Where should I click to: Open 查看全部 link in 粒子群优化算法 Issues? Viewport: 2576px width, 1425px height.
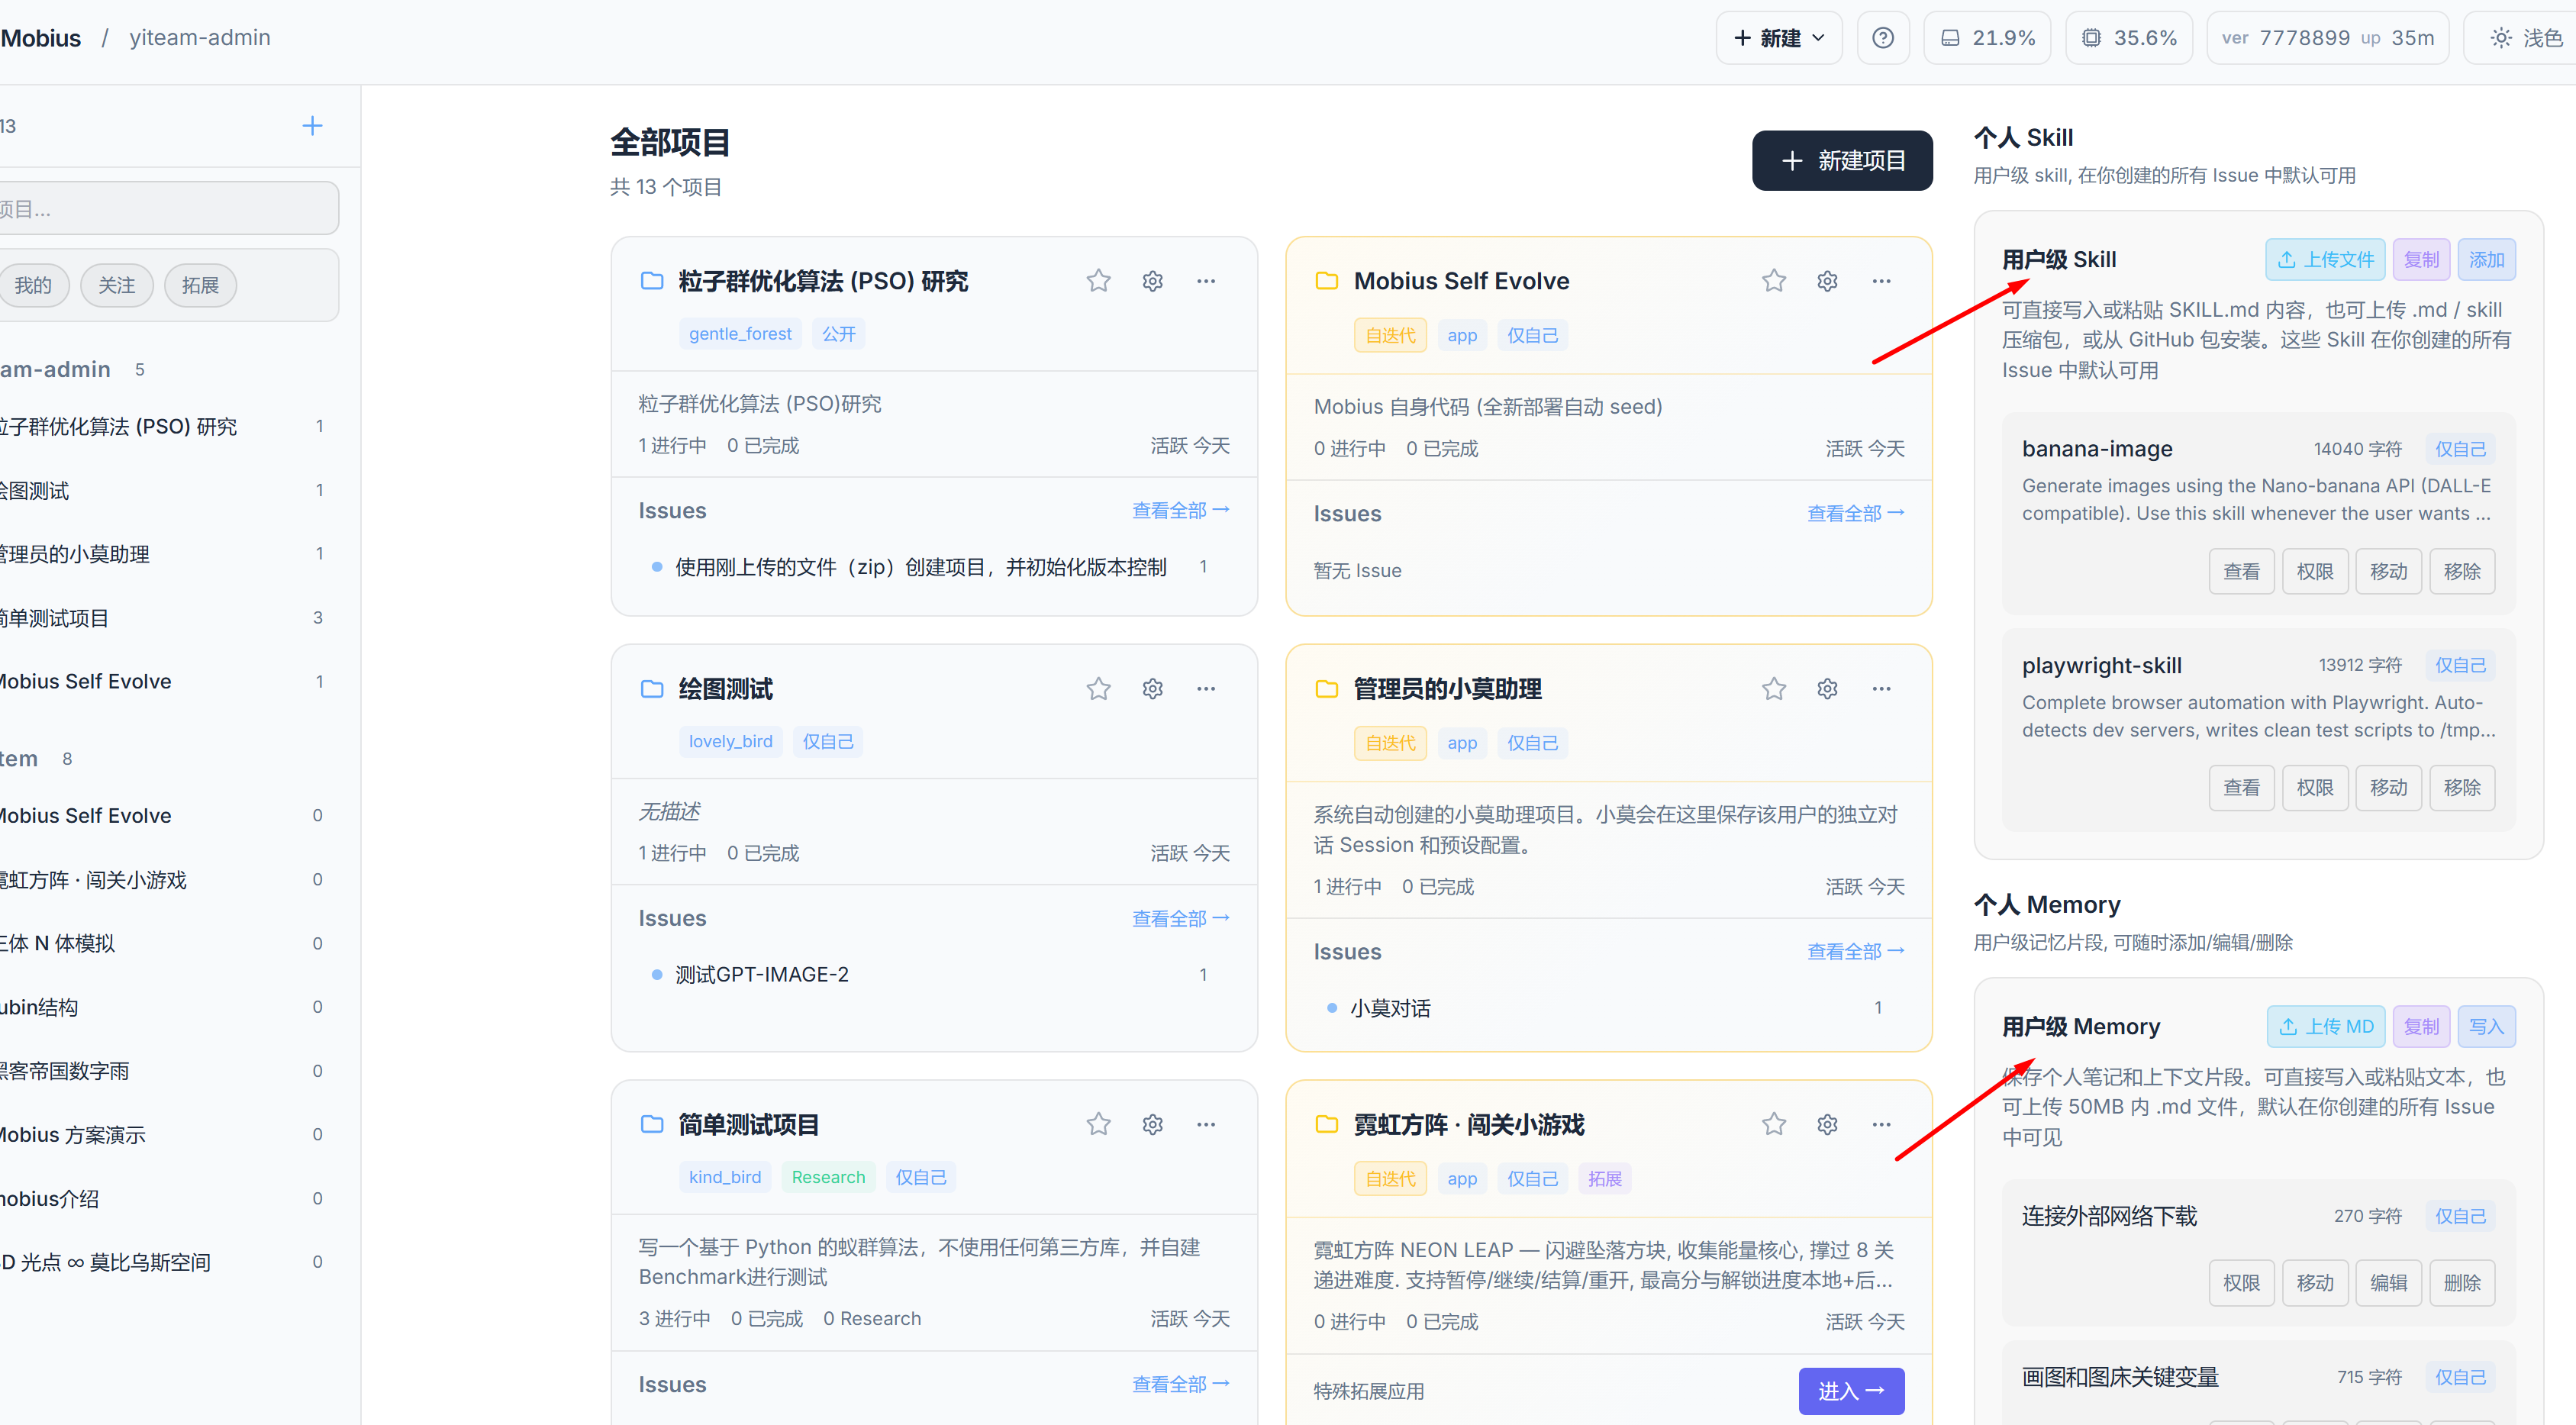pos(1181,511)
